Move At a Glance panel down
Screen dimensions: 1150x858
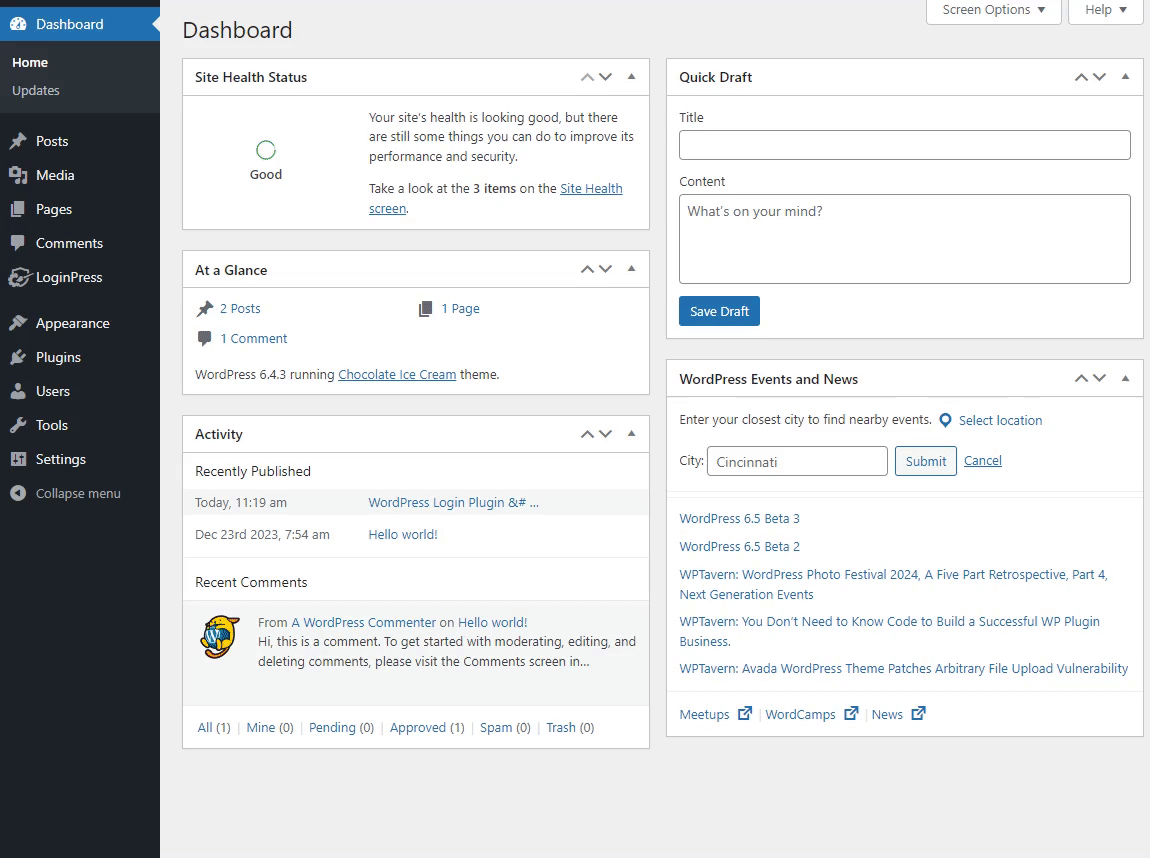[605, 269]
